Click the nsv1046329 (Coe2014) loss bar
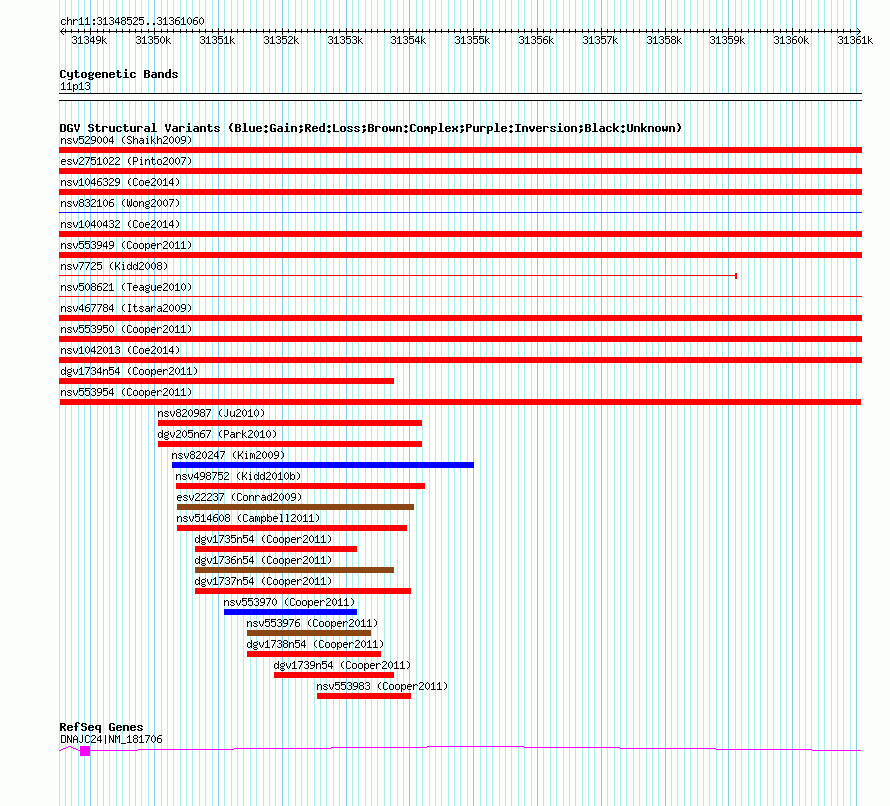890x806 pixels. click(460, 192)
